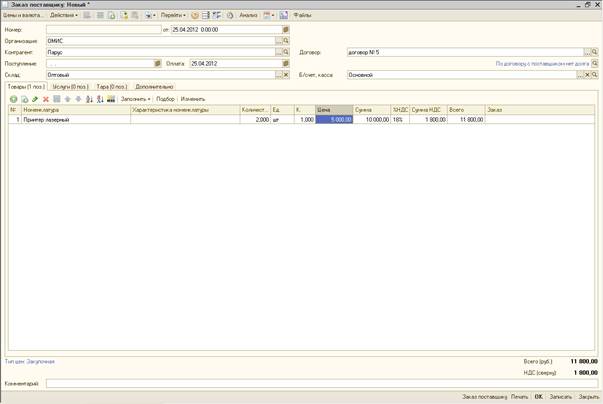Click the Записать button

[560, 397]
